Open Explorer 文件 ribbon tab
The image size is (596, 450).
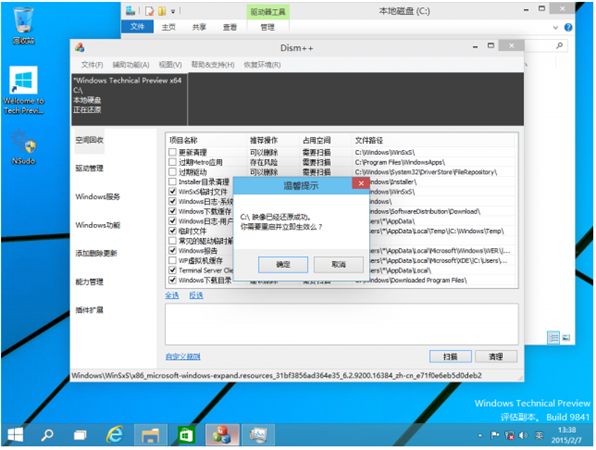(137, 27)
